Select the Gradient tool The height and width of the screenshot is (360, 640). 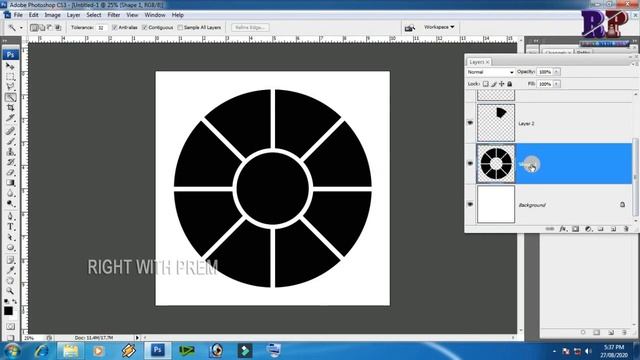[x=10, y=183]
